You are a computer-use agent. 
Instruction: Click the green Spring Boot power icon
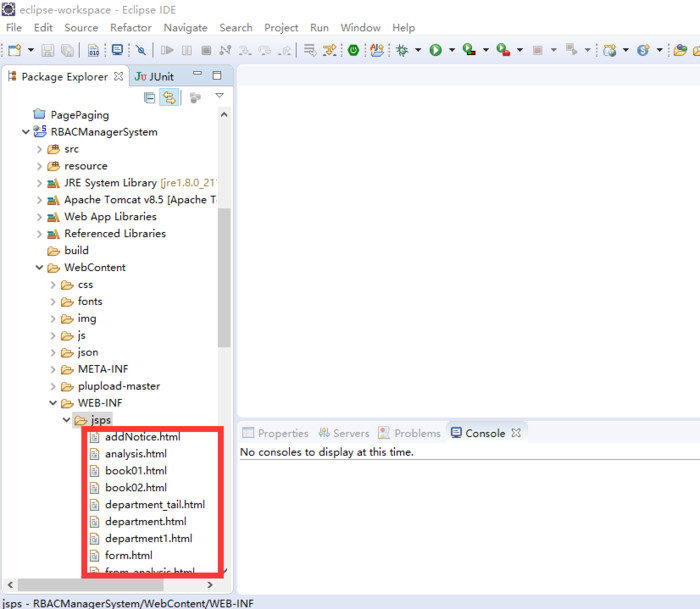point(353,50)
